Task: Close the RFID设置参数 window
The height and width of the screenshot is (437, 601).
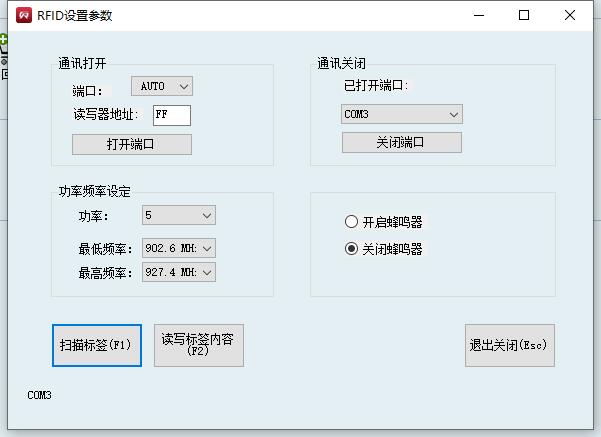Action: [x=569, y=15]
